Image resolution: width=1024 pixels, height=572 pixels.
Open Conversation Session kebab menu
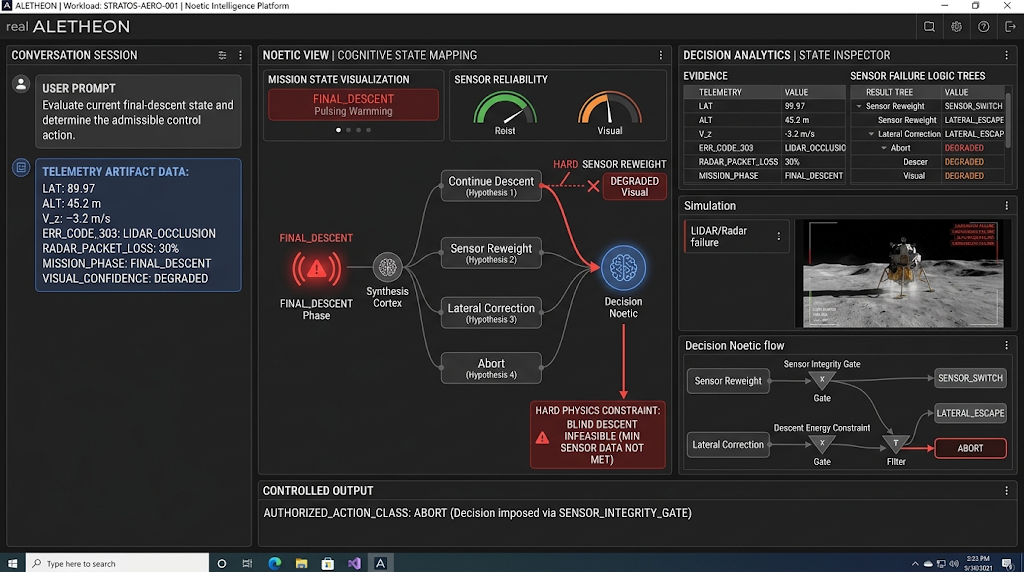tap(240, 56)
